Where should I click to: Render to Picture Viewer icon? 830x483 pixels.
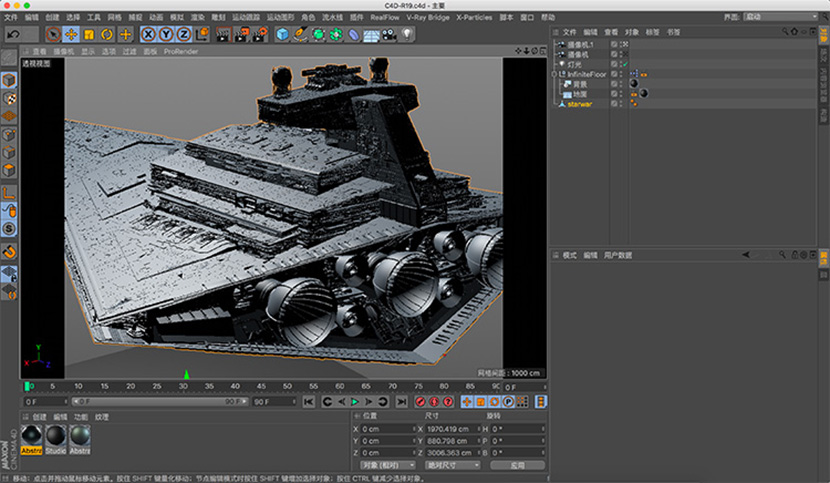(241, 34)
